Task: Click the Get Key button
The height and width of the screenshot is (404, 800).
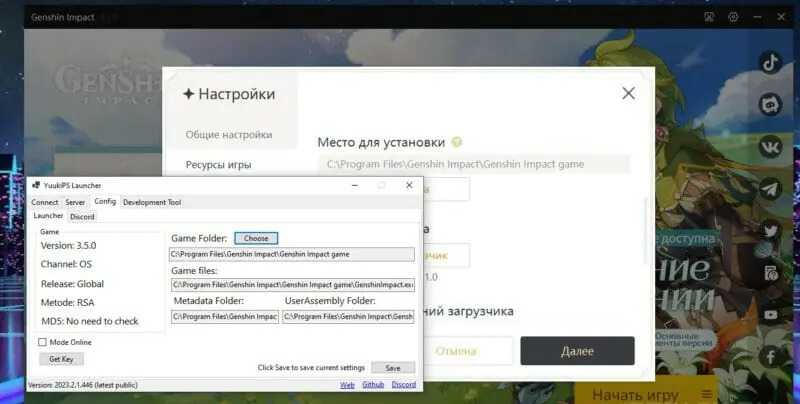Action: (x=61, y=359)
